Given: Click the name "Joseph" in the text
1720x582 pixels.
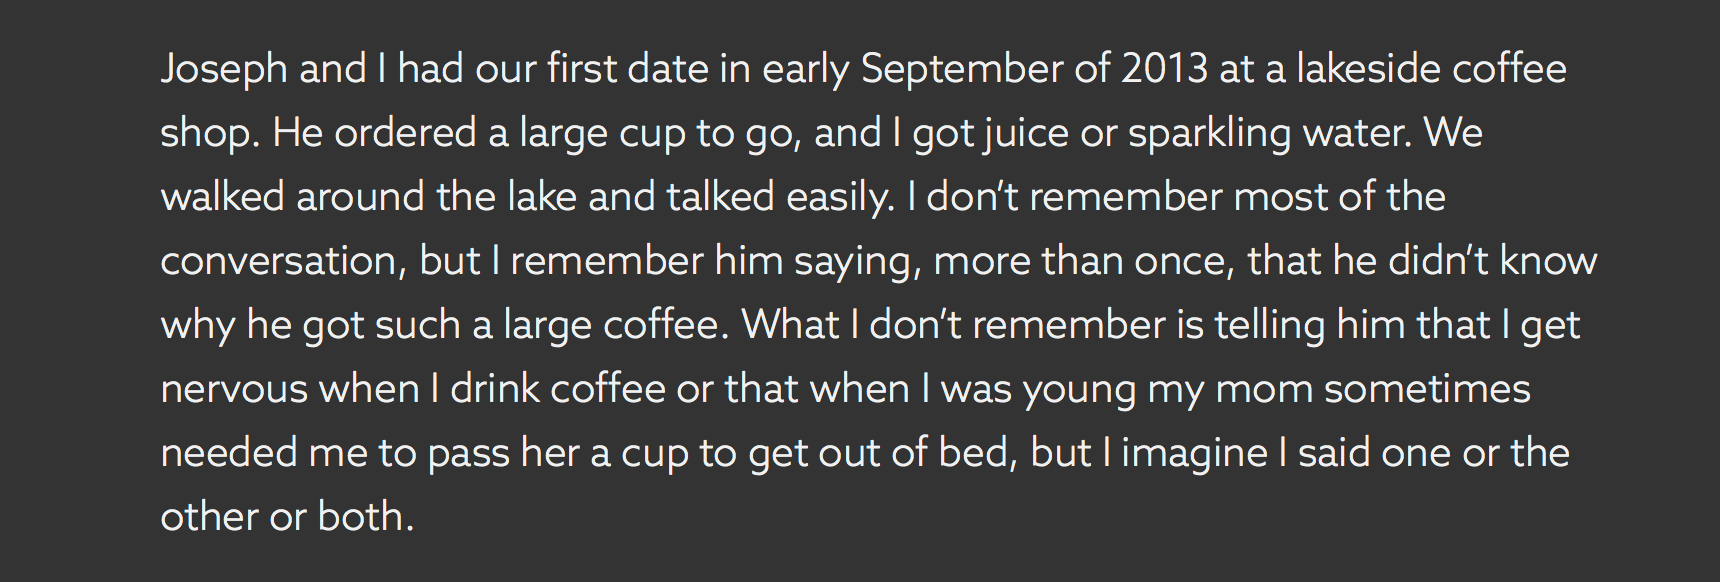Looking at the screenshot, I should point(223,70).
